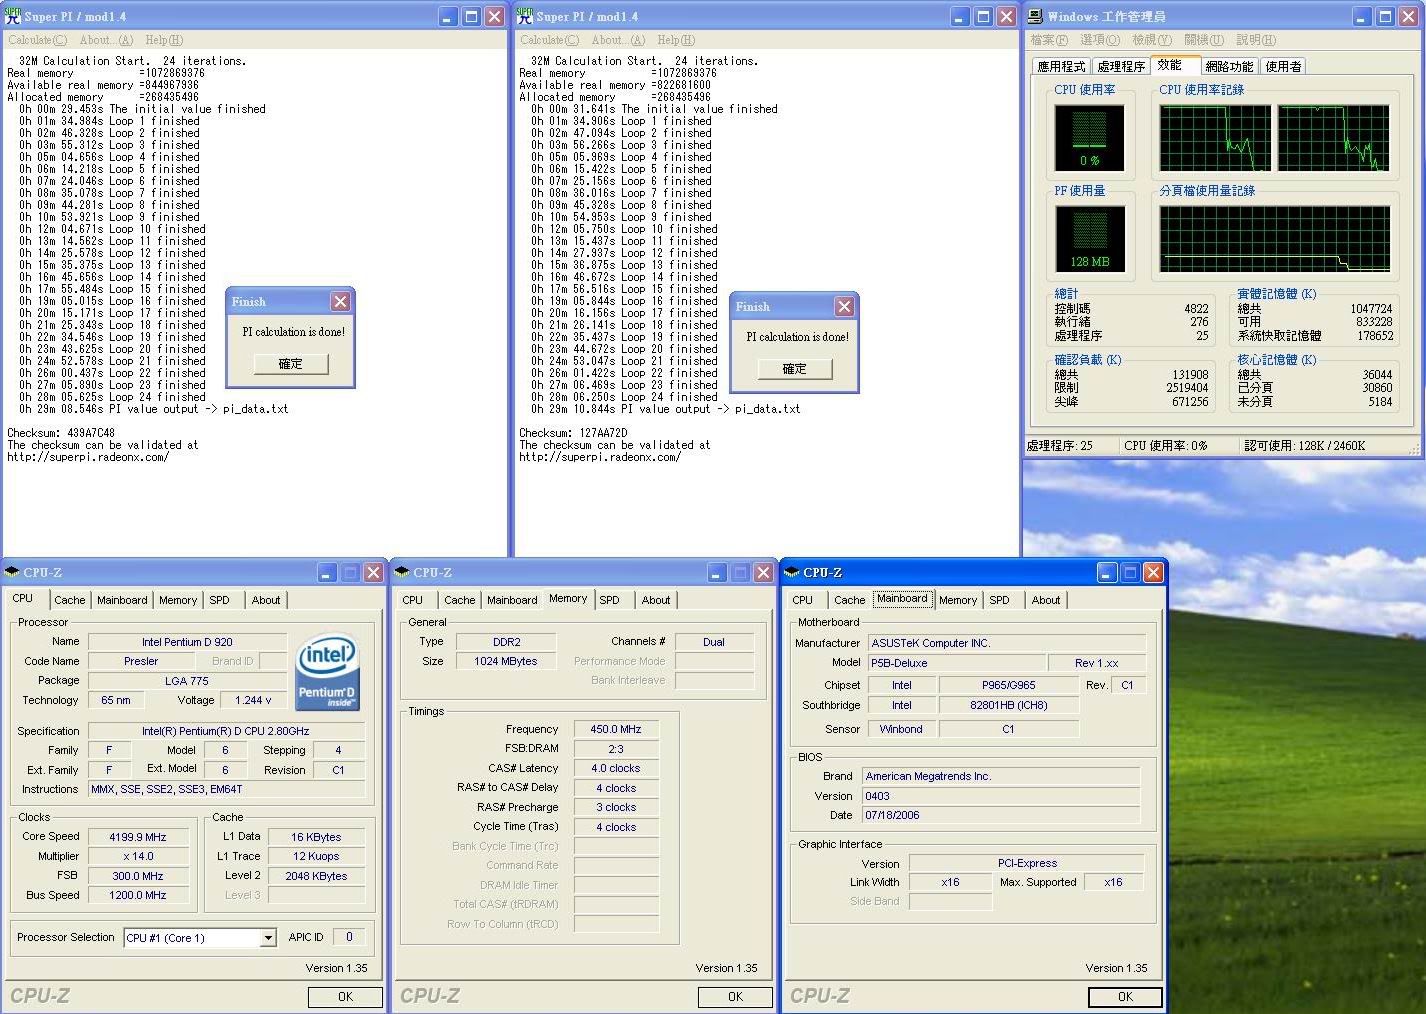Image resolution: width=1426 pixels, height=1014 pixels.
Task: Click the PF usage gauge showing 128 MB
Action: pos(1090,239)
